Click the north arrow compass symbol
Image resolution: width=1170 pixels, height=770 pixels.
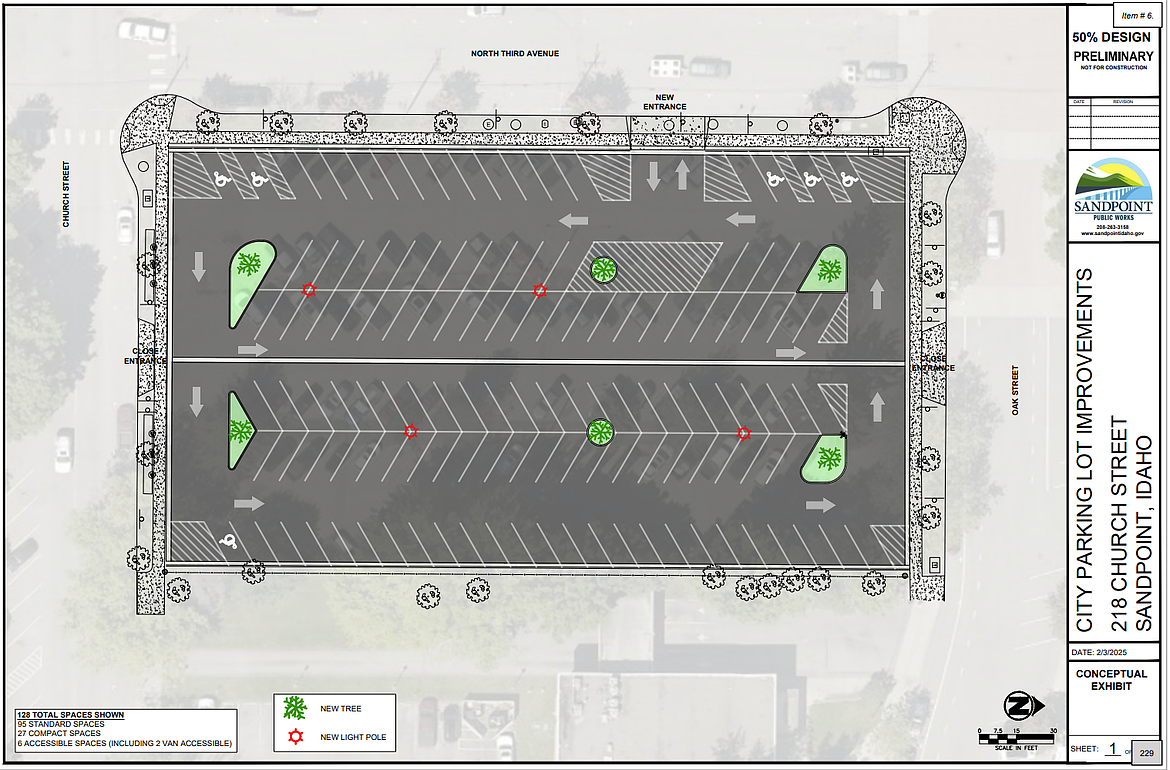coord(1018,708)
